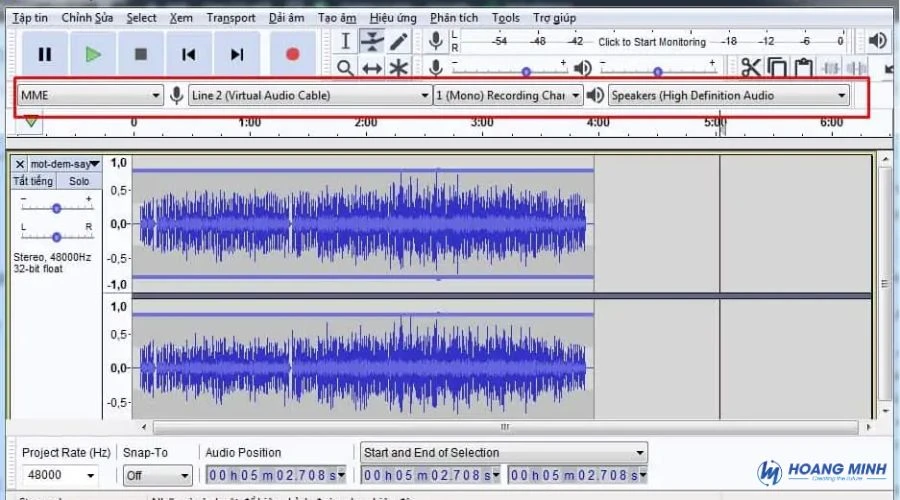The width and height of the screenshot is (900, 500).
Task: Open the mot-dem-say track name dropdown menu
Action: [65, 164]
